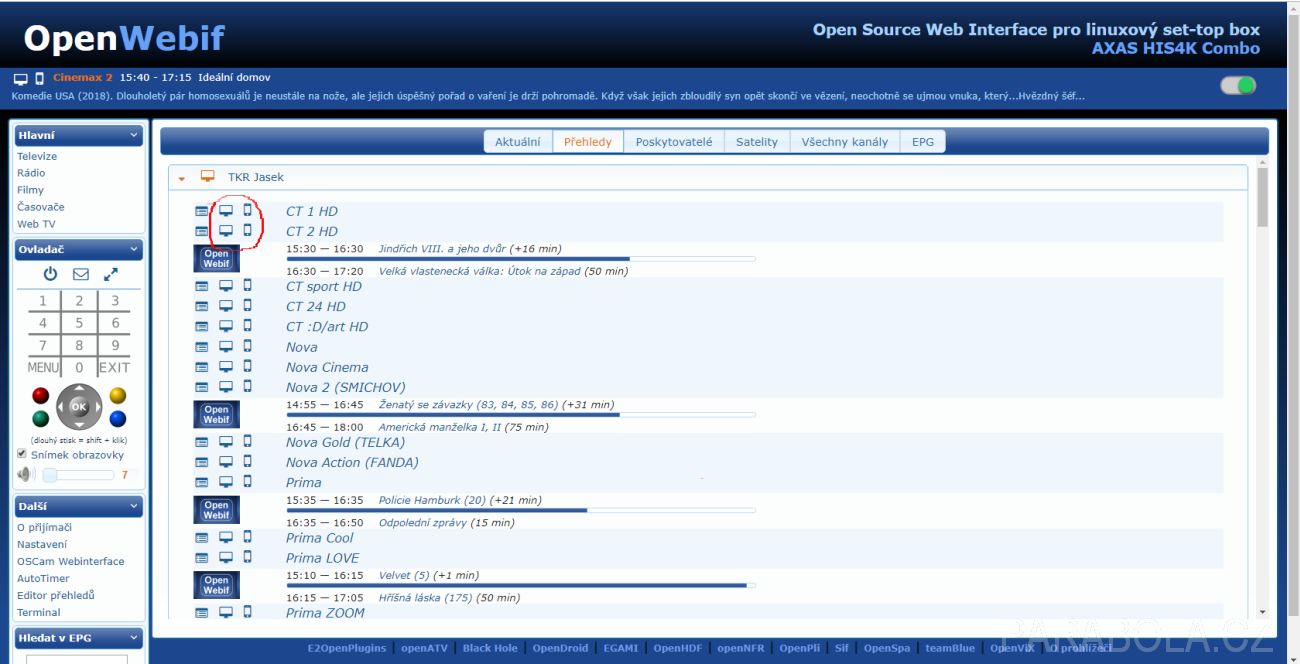Click the EPG search input field
The width and height of the screenshot is (1300, 664).
pos(77,659)
